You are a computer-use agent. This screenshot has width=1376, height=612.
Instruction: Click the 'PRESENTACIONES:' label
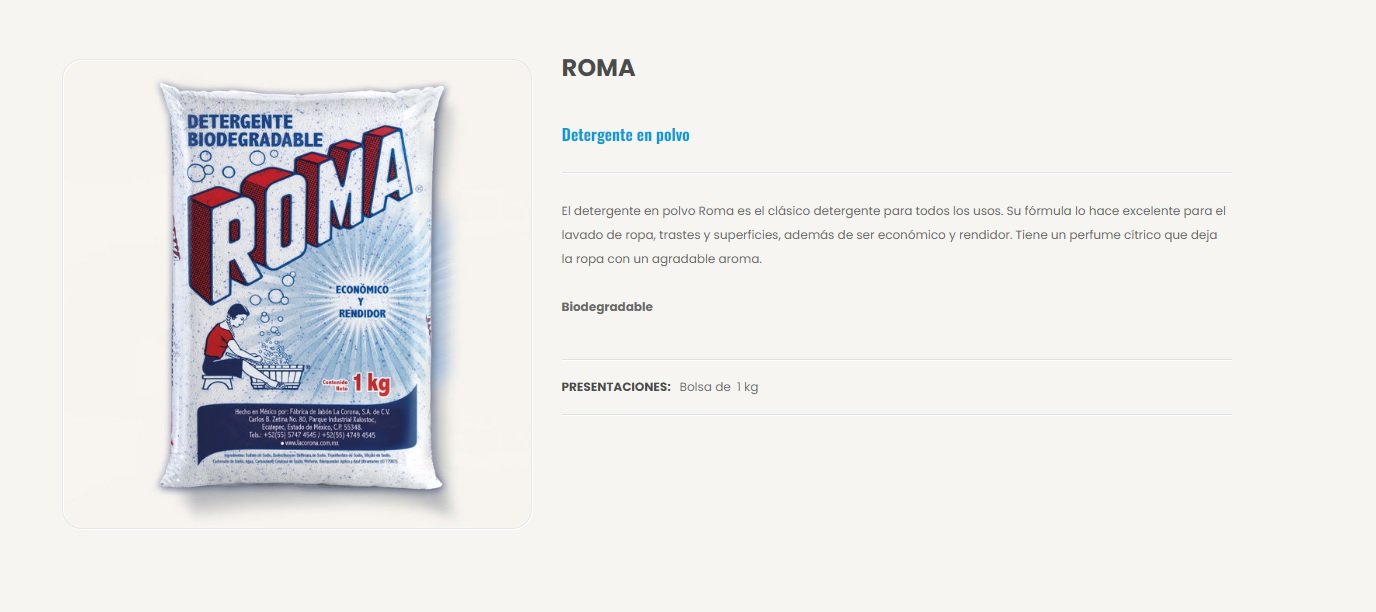[x=616, y=387]
